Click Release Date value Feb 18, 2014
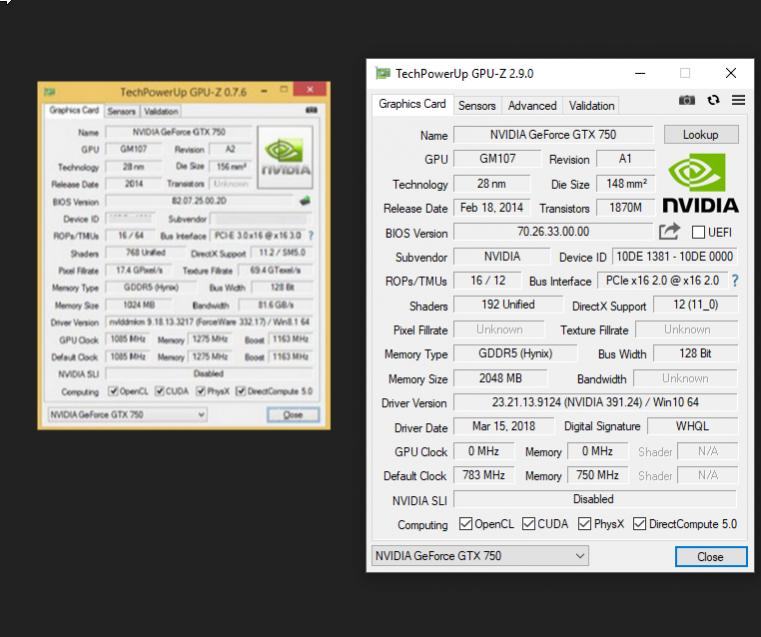The image size is (761, 637). [492, 208]
